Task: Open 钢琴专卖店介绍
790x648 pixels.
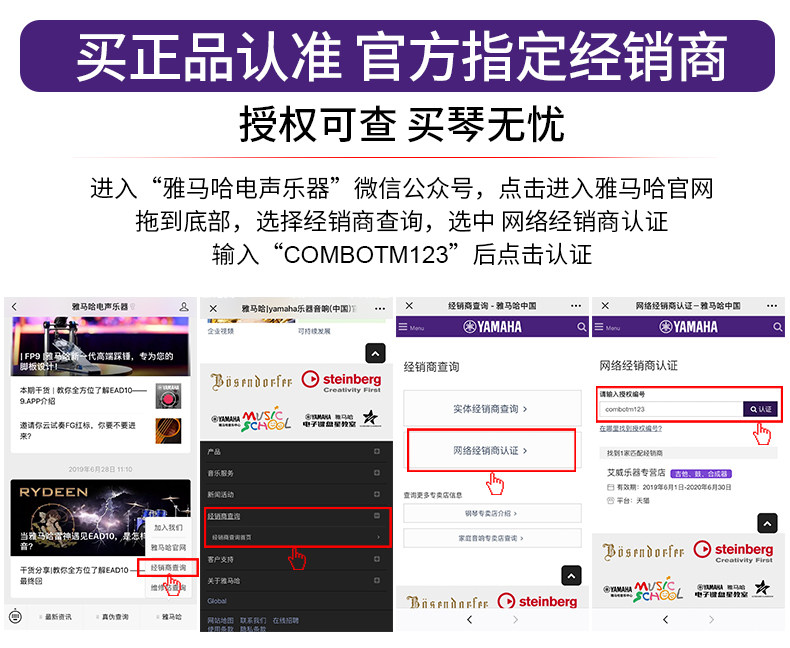Action: click(x=492, y=513)
